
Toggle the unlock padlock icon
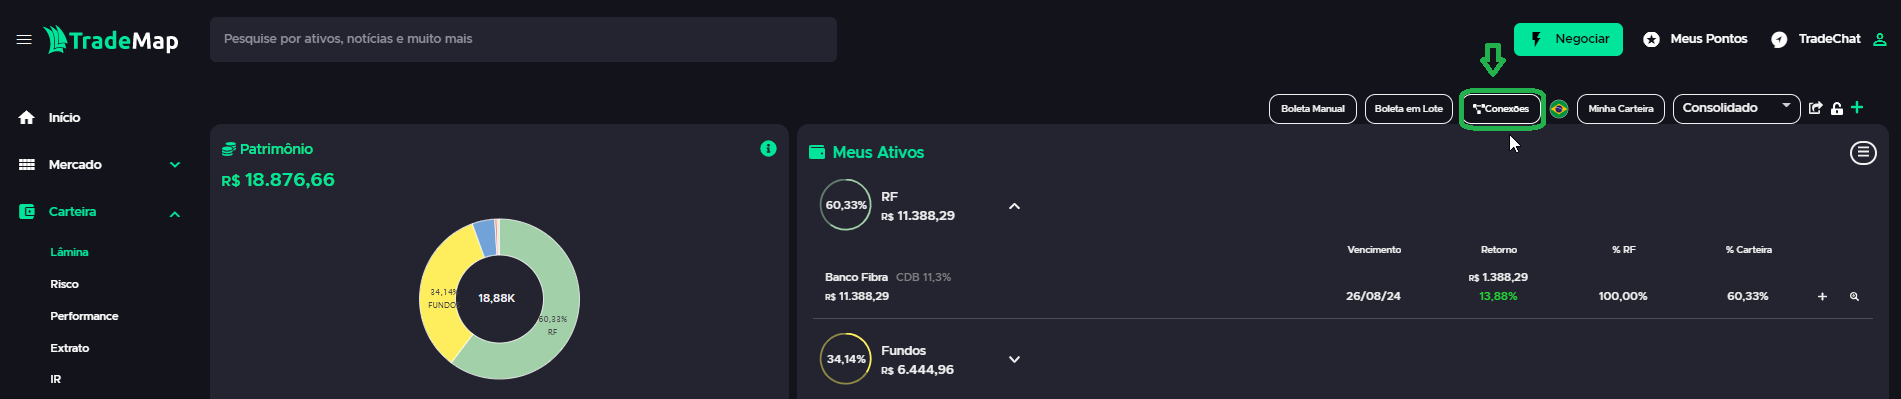[1837, 108]
